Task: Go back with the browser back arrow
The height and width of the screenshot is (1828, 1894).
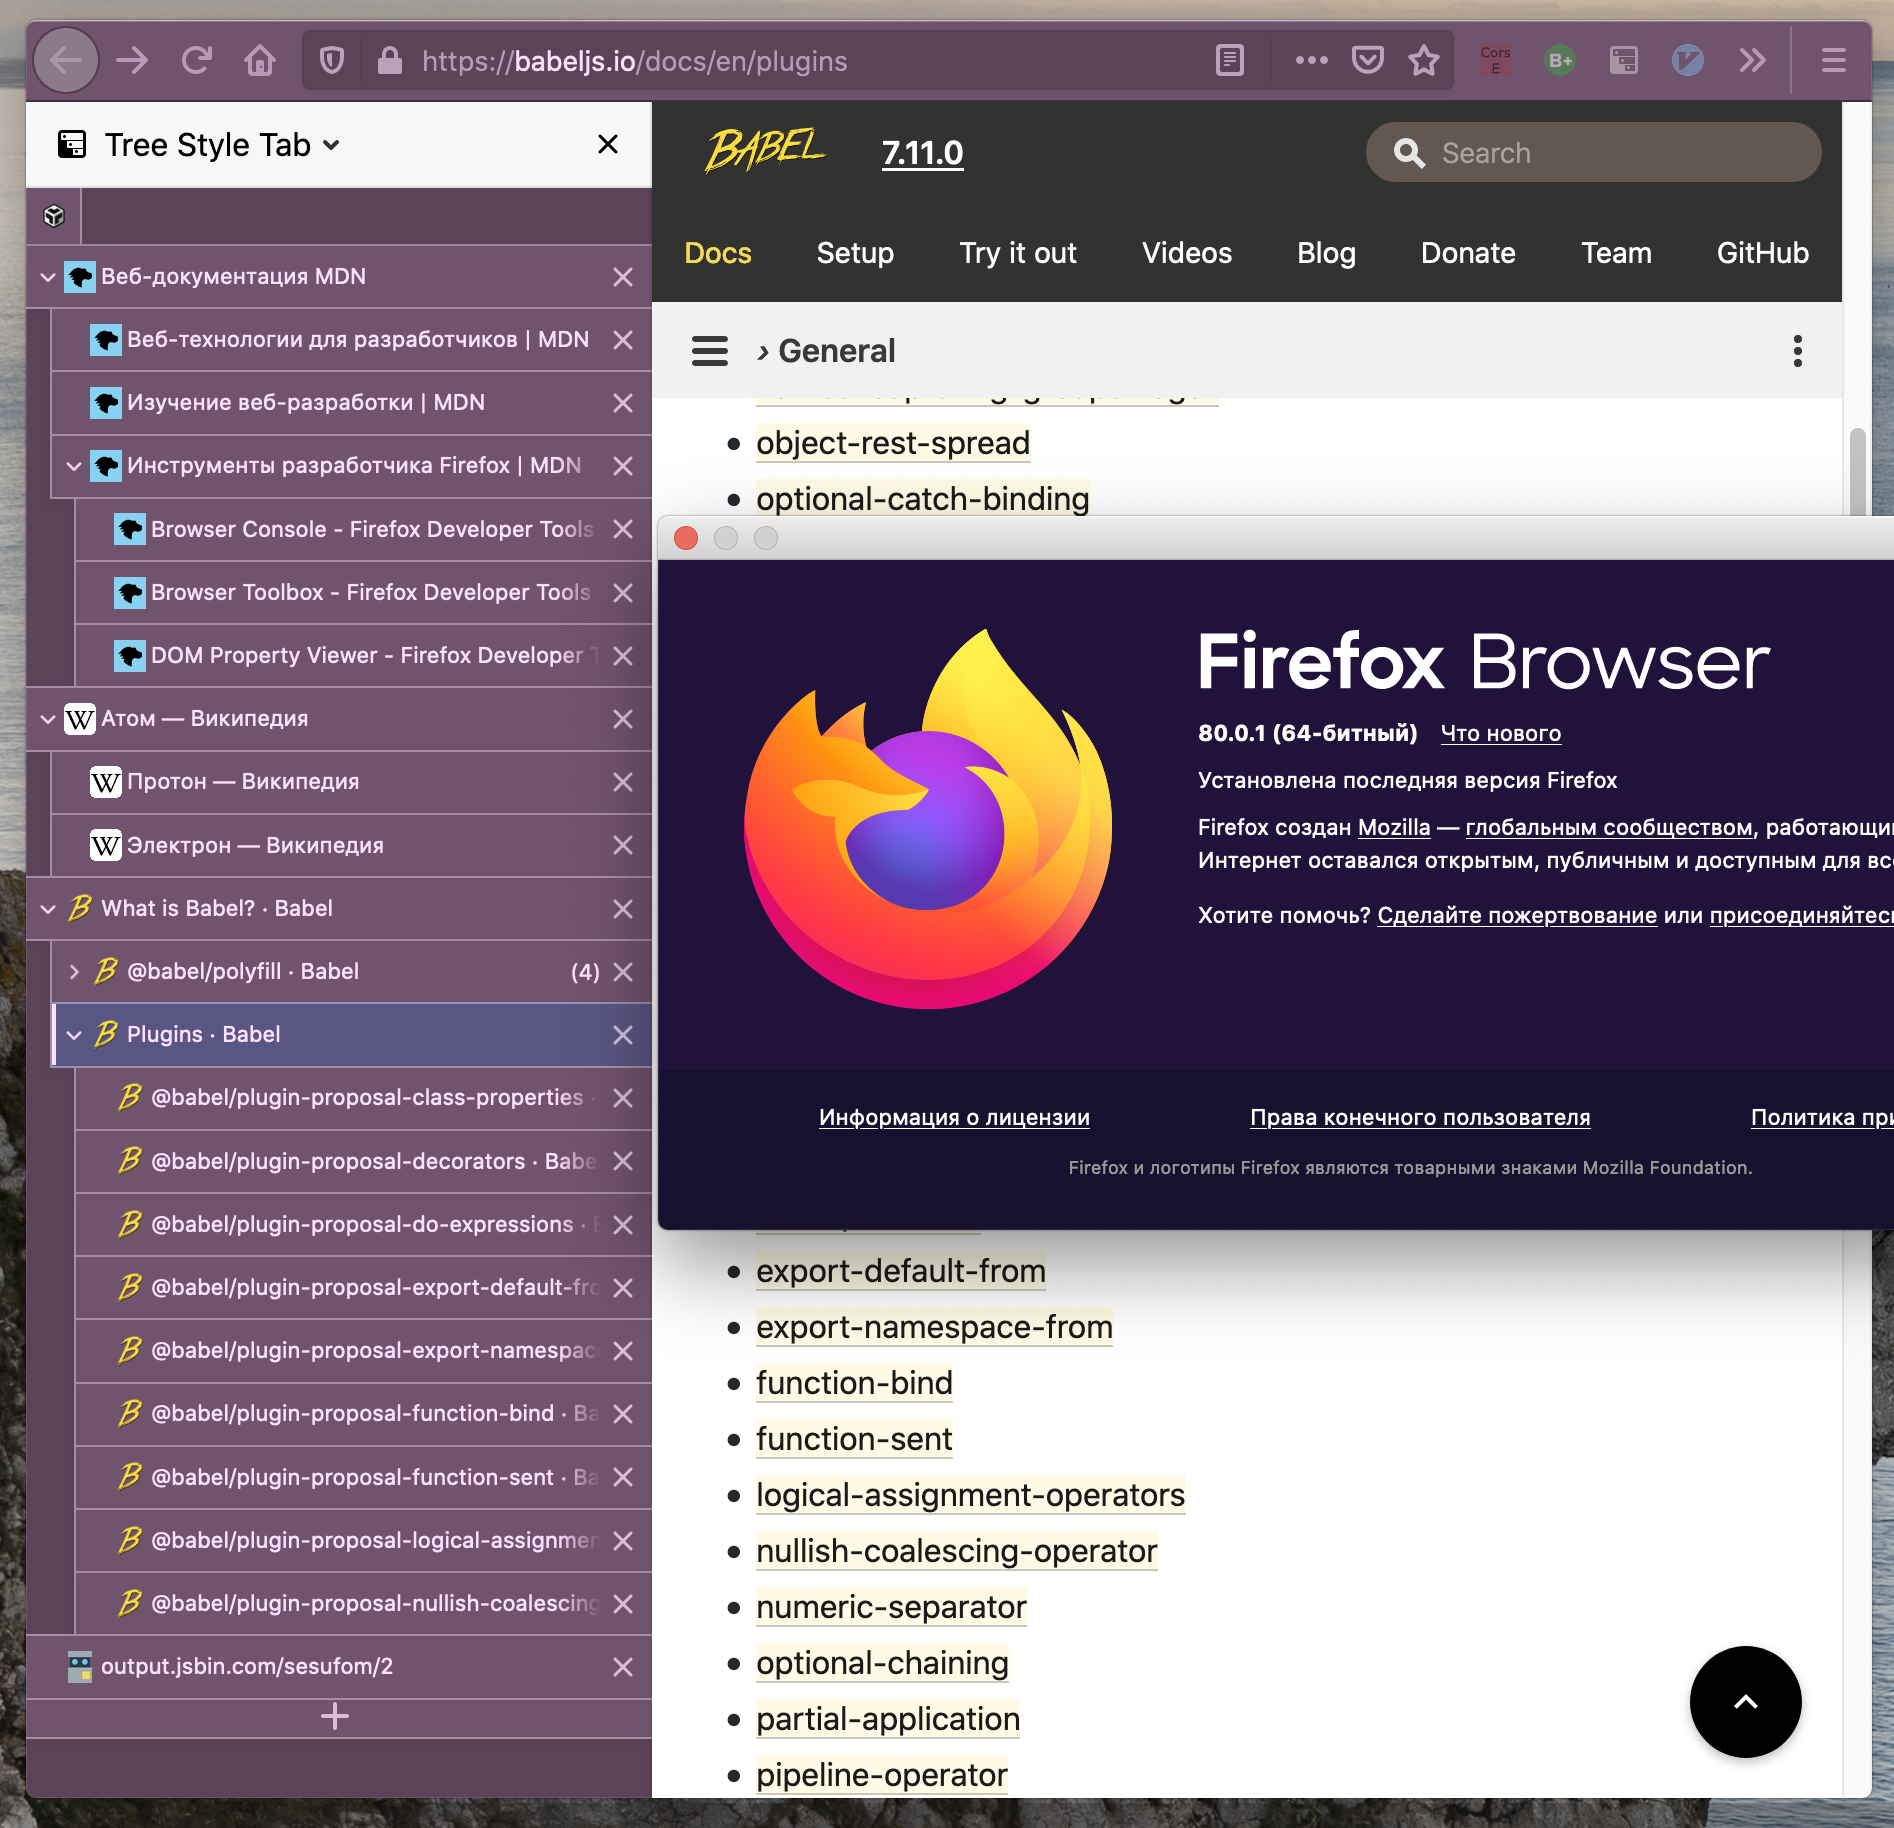Action: pos(66,61)
